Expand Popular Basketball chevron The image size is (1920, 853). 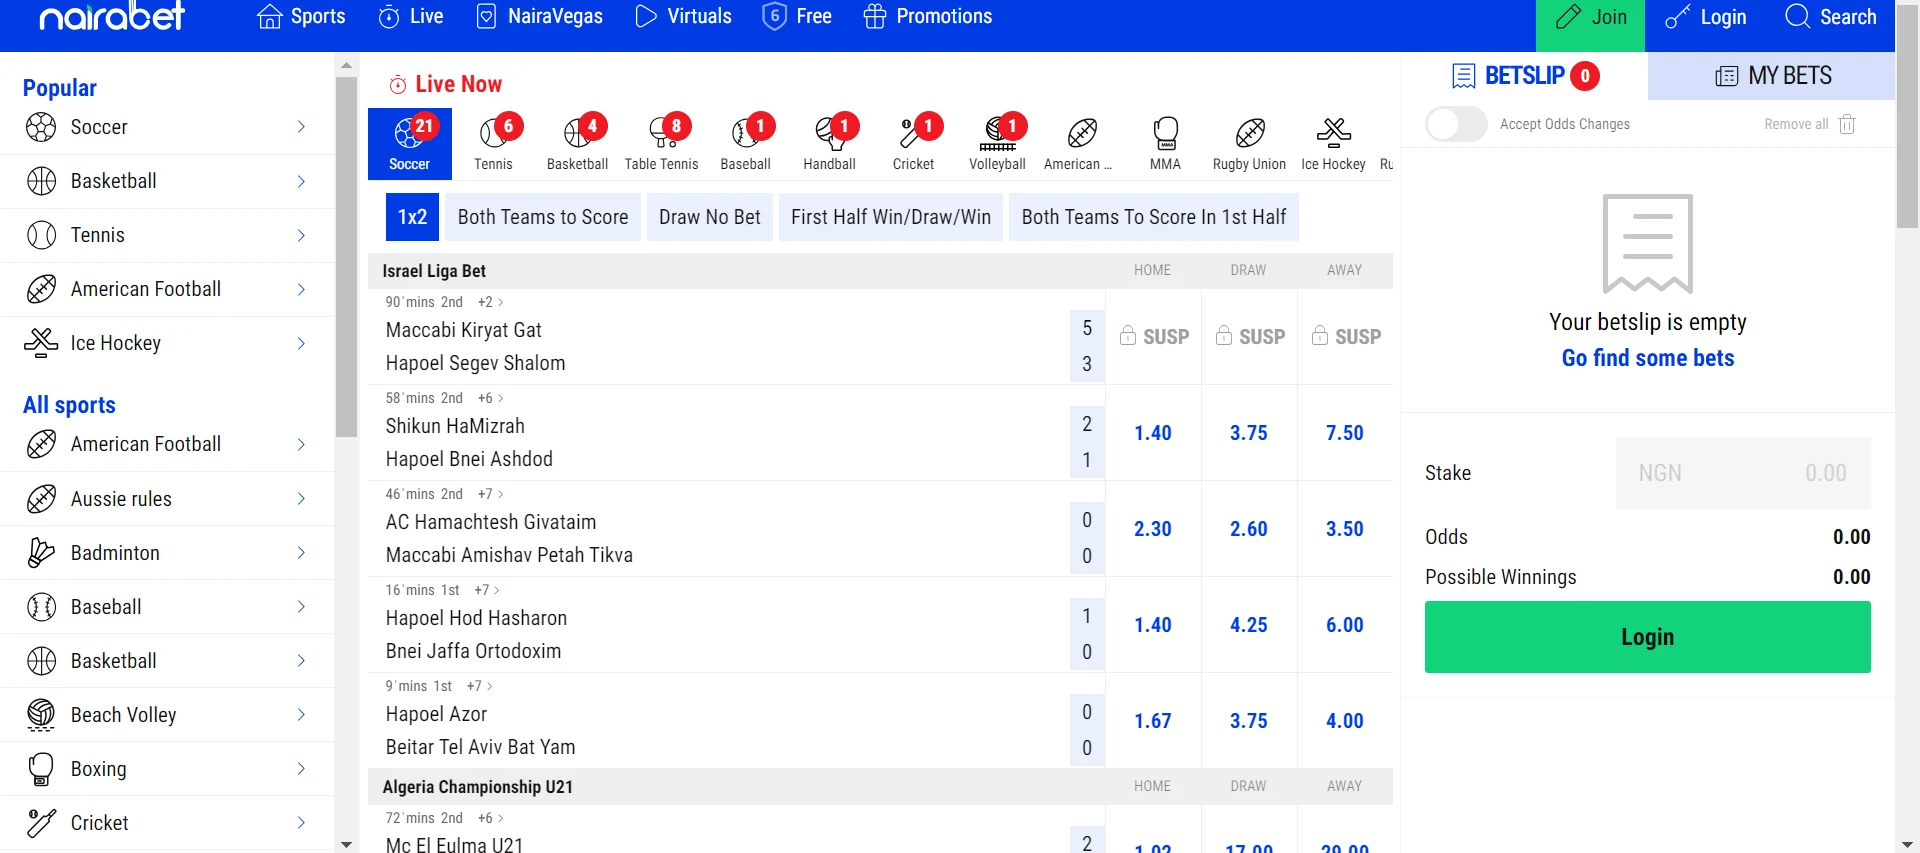coord(301,181)
